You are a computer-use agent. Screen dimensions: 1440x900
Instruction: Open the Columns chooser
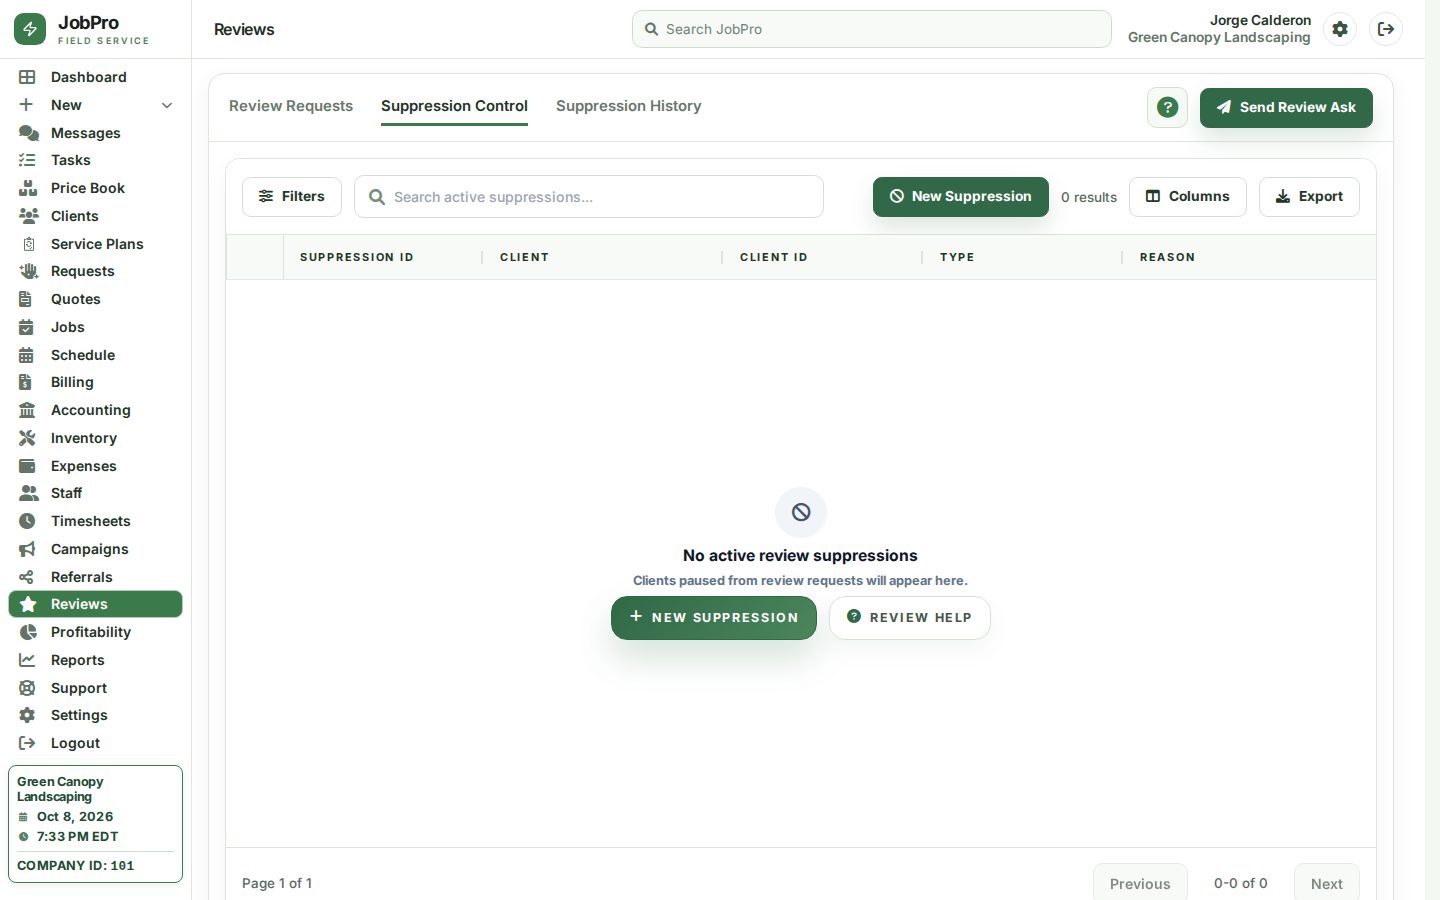1187,197
